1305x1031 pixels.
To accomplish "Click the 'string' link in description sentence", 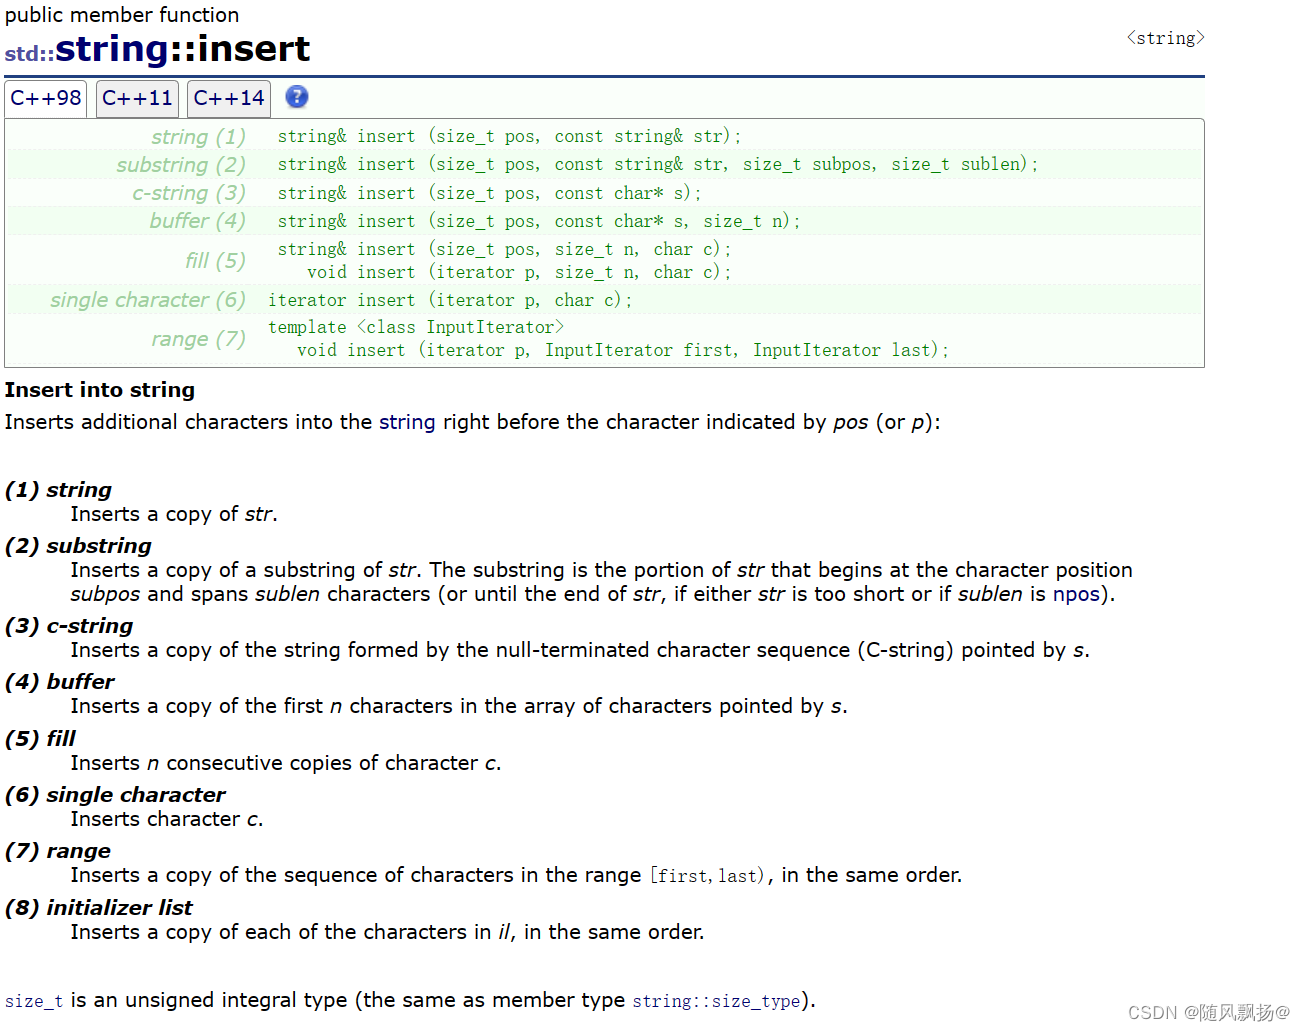I will [407, 422].
